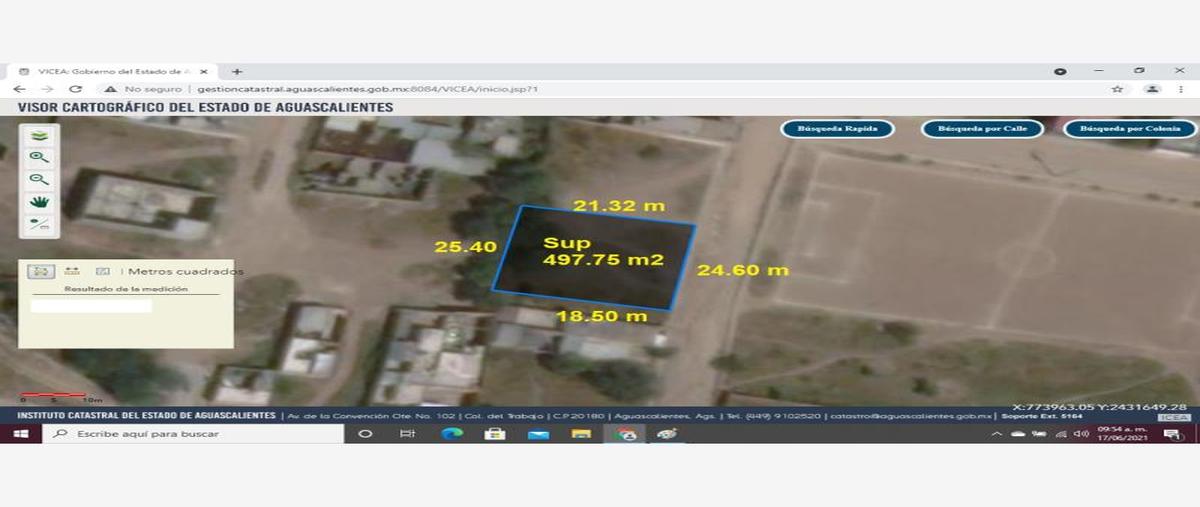Open Búsqueda Rápida search

coord(837,129)
